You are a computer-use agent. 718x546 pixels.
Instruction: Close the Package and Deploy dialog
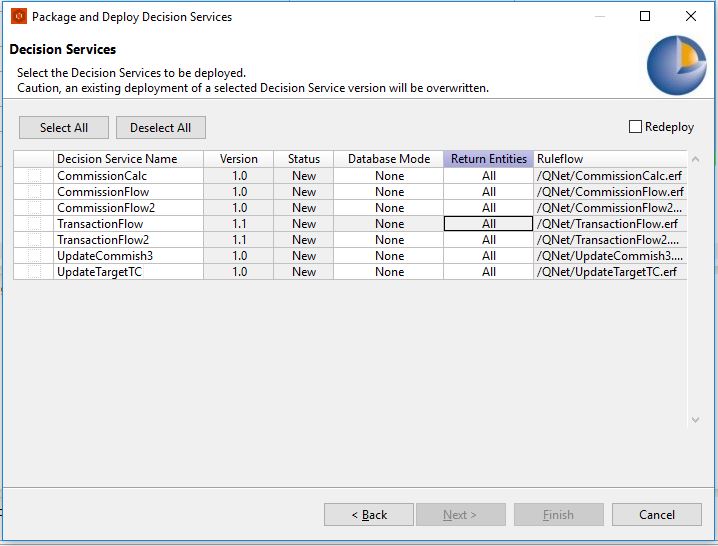pos(691,16)
